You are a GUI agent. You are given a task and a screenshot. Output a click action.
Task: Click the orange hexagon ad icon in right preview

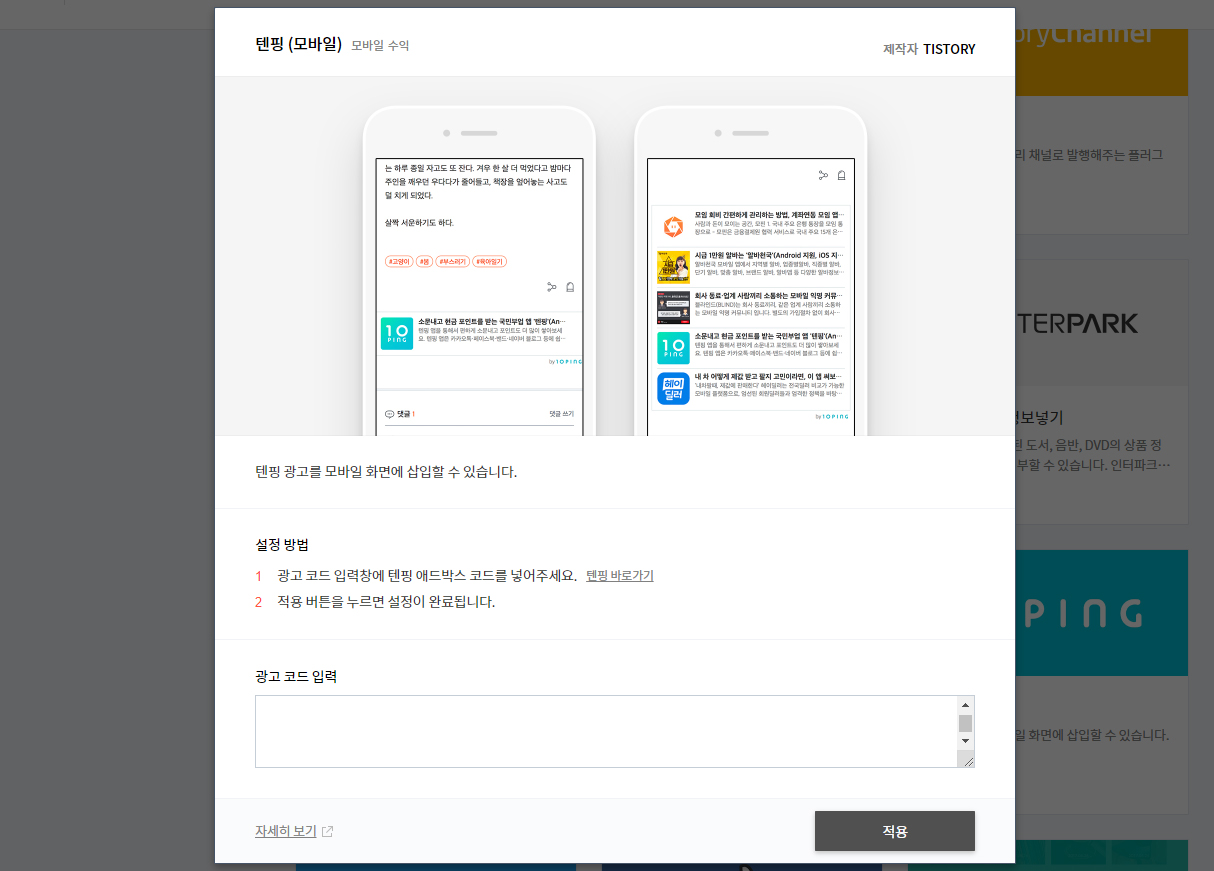click(x=673, y=227)
